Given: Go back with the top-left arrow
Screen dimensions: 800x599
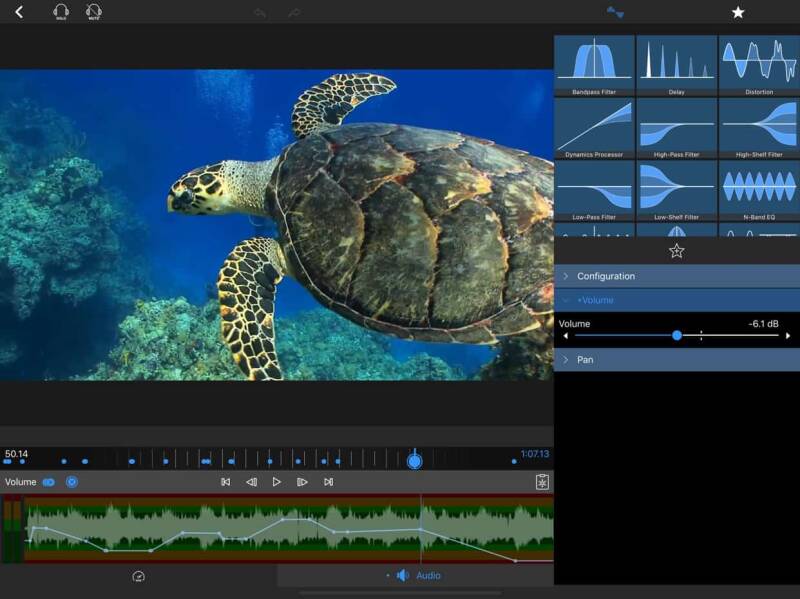Looking at the screenshot, I should (19, 12).
